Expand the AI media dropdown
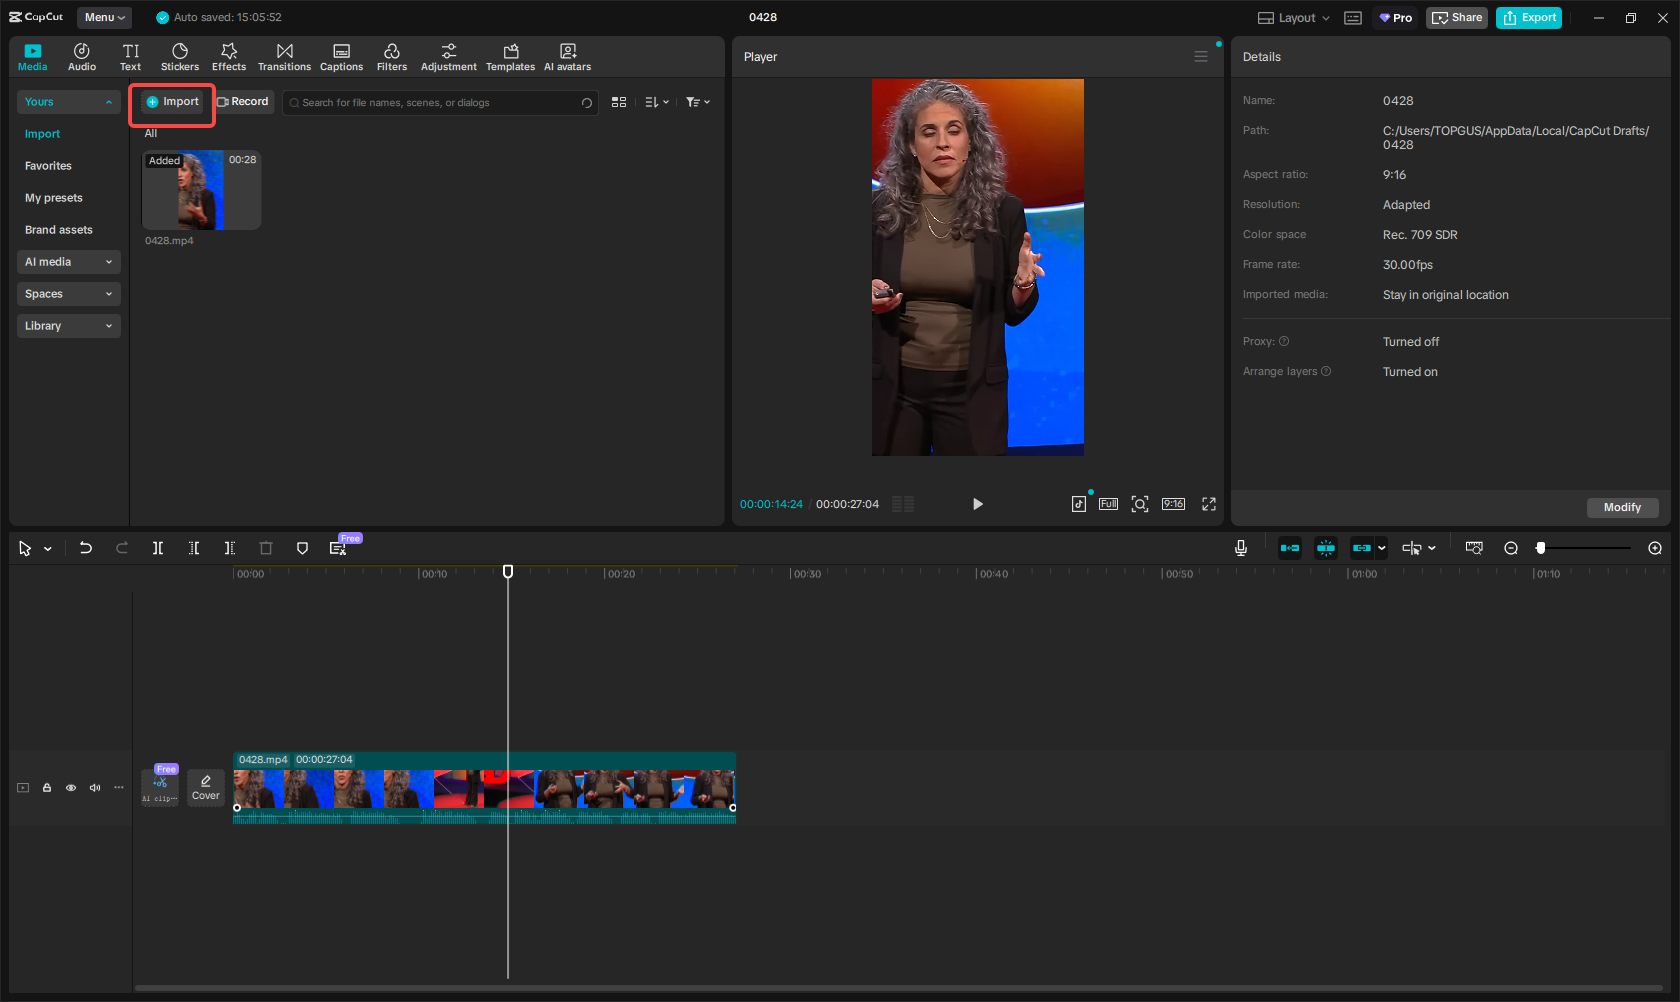 coord(68,262)
